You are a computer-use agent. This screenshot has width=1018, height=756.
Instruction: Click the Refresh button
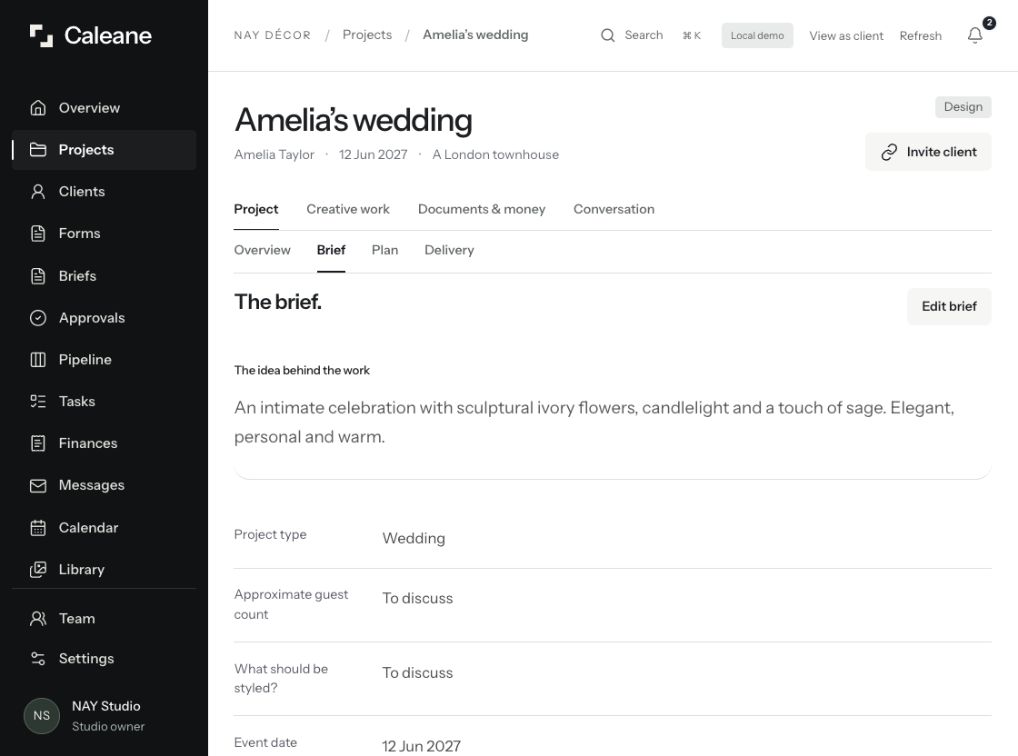tap(921, 36)
